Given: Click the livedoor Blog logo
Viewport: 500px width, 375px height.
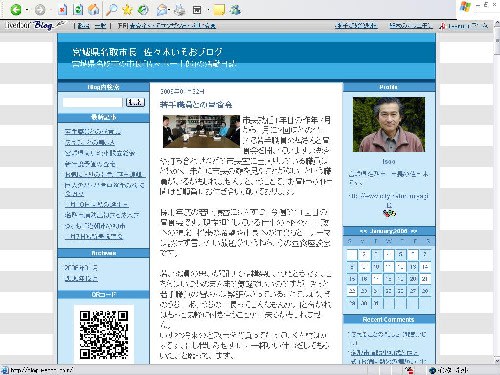Looking at the screenshot, I should tap(33, 25).
